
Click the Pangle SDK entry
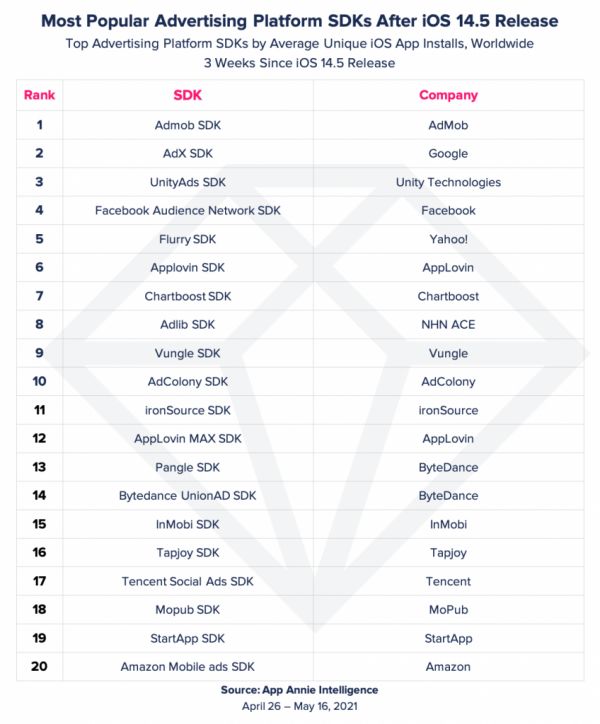tap(188, 467)
